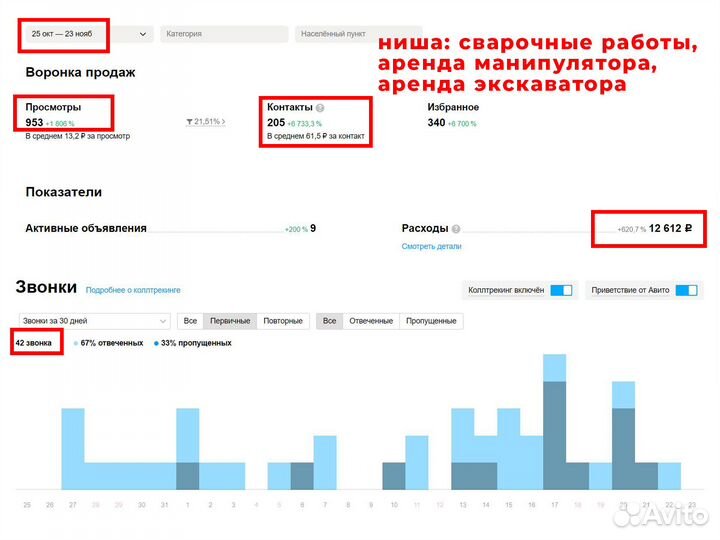720x540 pixels.
Task: Click the chart bar above date 7
Action: pyautogui.click(x=325, y=462)
